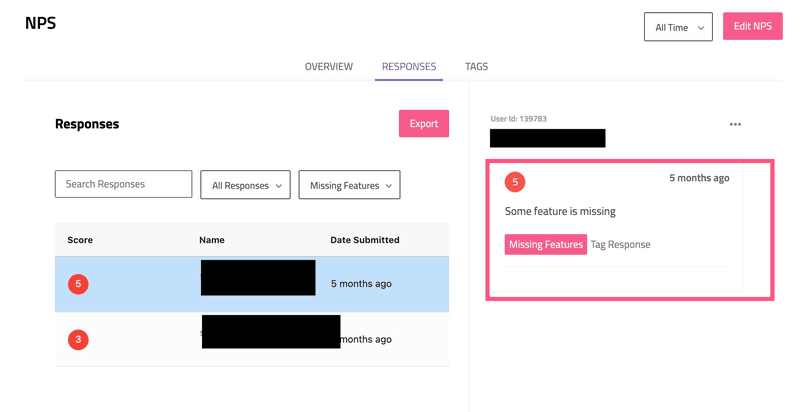Click the Name column header
The width and height of the screenshot is (800, 412).
coord(211,240)
